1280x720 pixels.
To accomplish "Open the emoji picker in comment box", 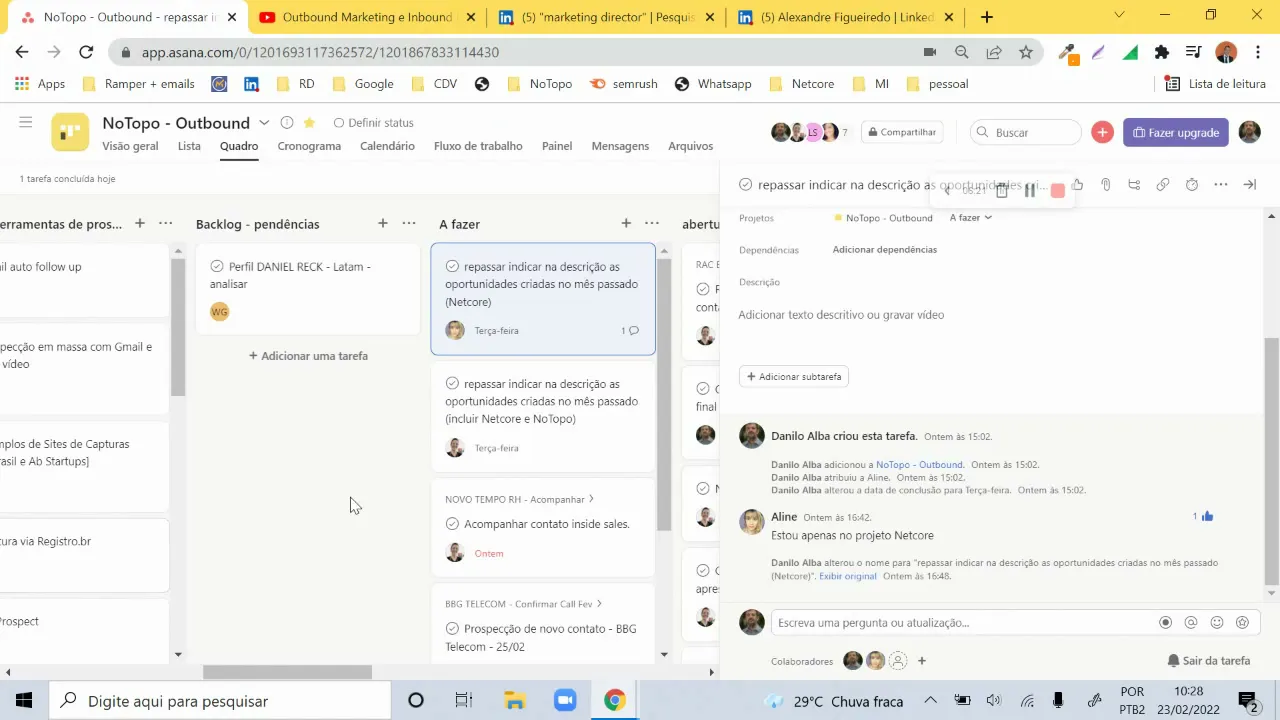I will coord(1217,622).
